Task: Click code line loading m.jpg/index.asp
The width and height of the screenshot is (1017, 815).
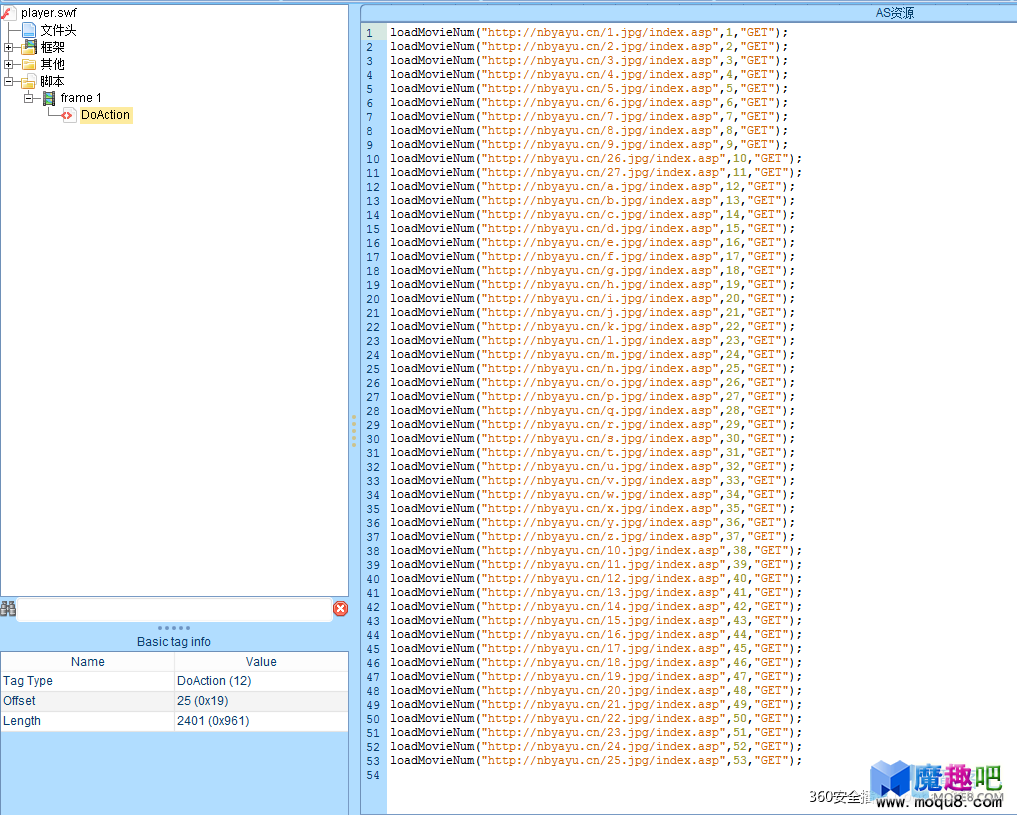Action: (x=592, y=354)
